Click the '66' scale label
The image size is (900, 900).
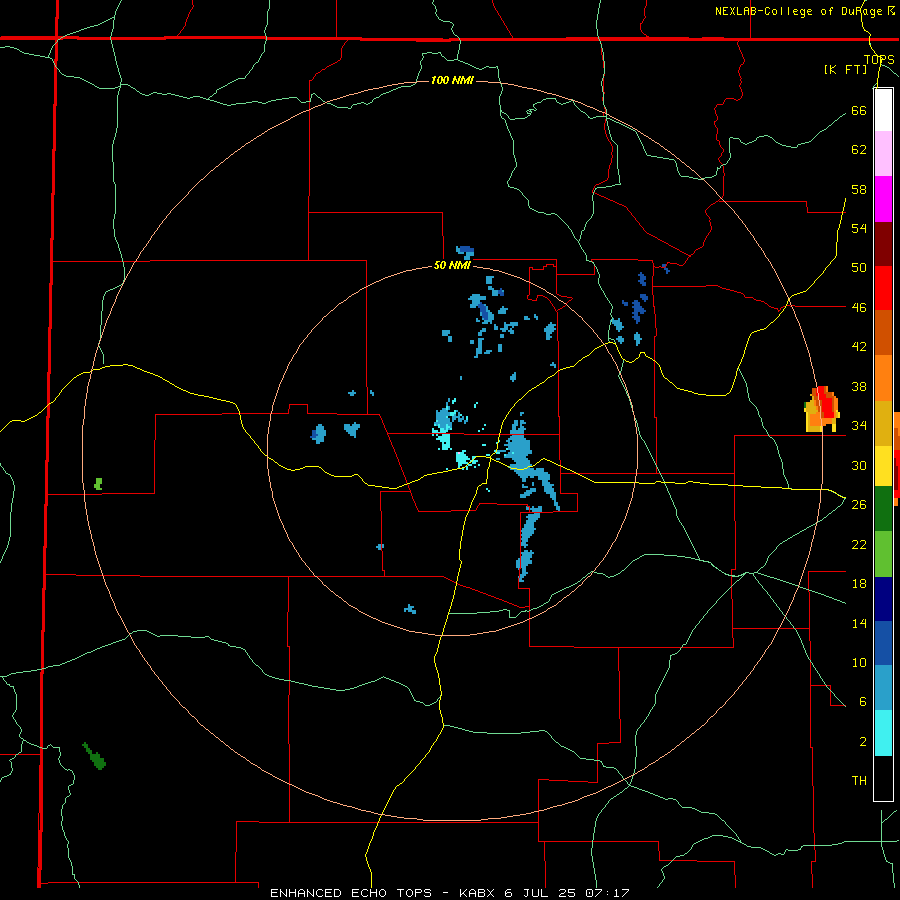tap(859, 110)
